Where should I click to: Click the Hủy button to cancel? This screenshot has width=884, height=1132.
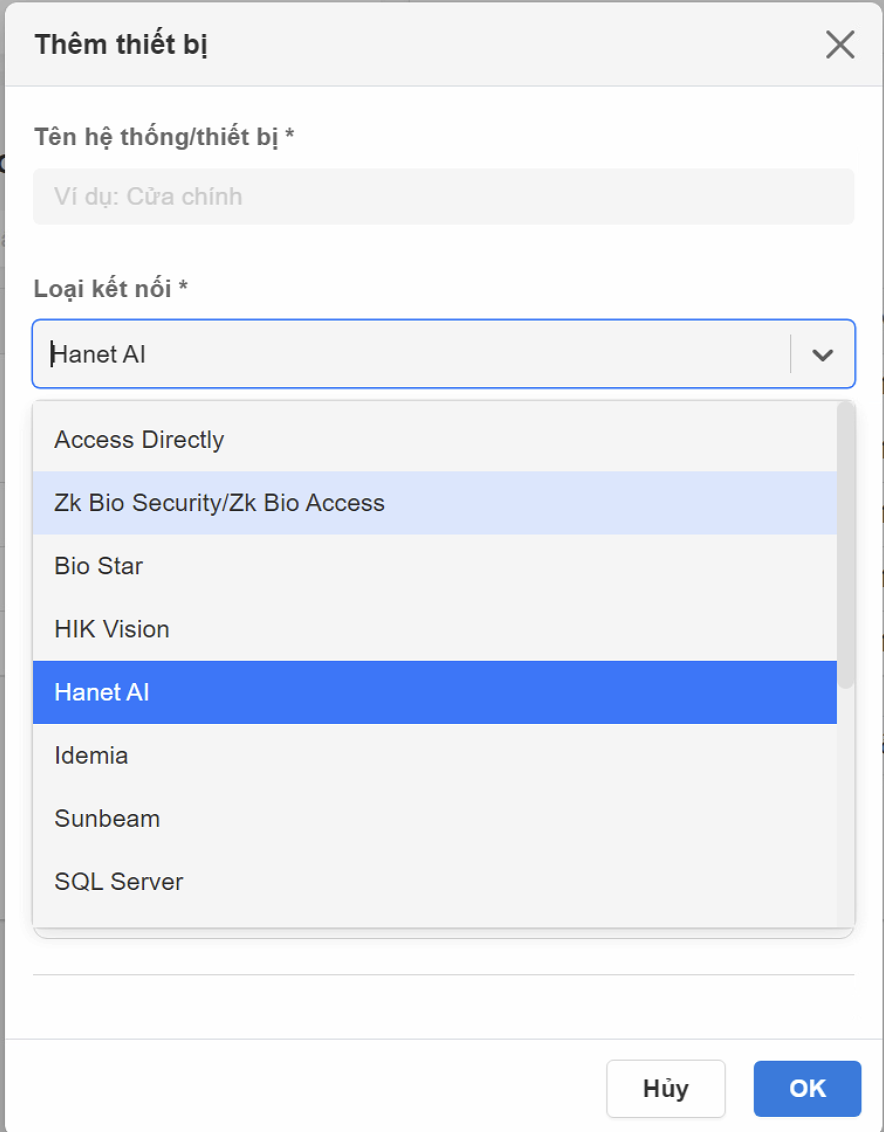tap(665, 1088)
